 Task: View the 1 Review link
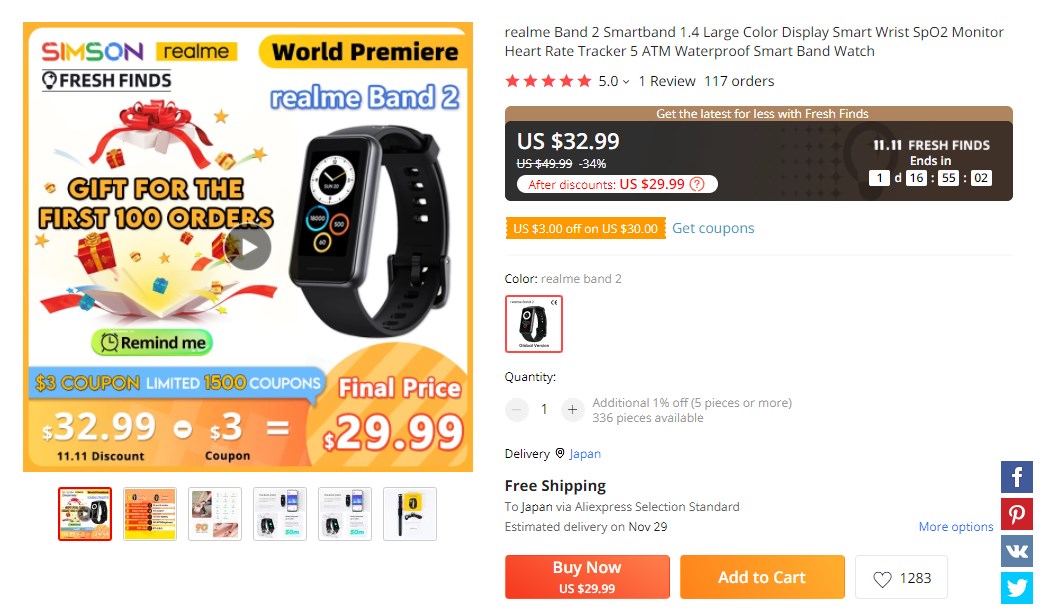click(667, 81)
